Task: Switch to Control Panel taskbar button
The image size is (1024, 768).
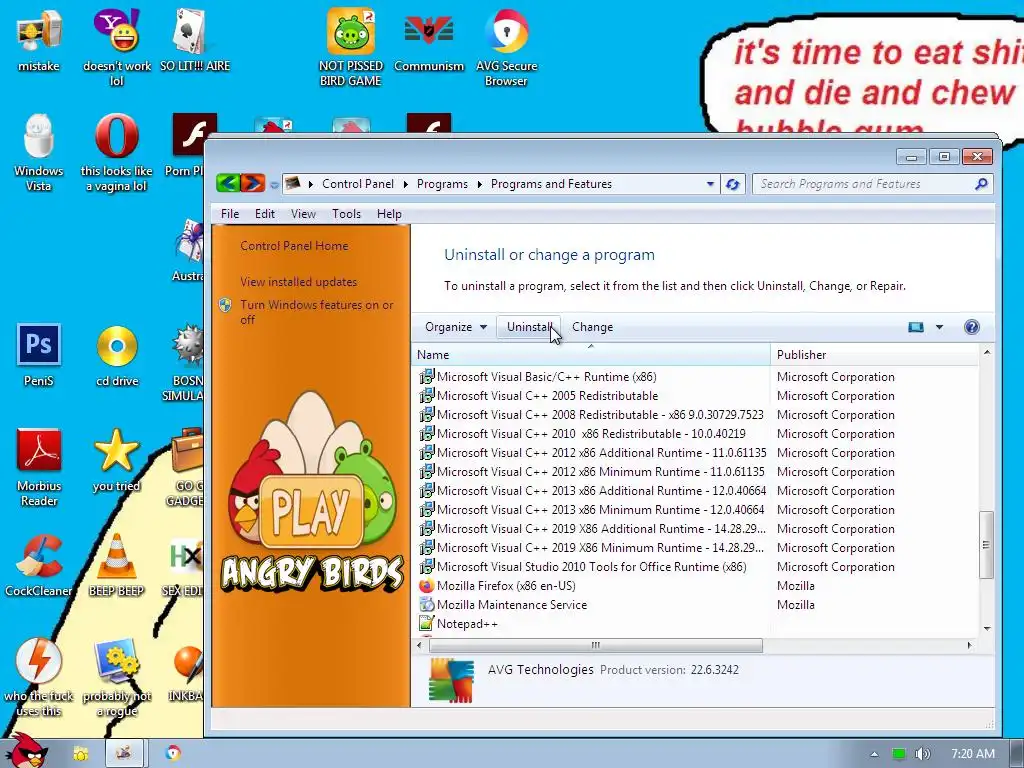Action: point(124,754)
